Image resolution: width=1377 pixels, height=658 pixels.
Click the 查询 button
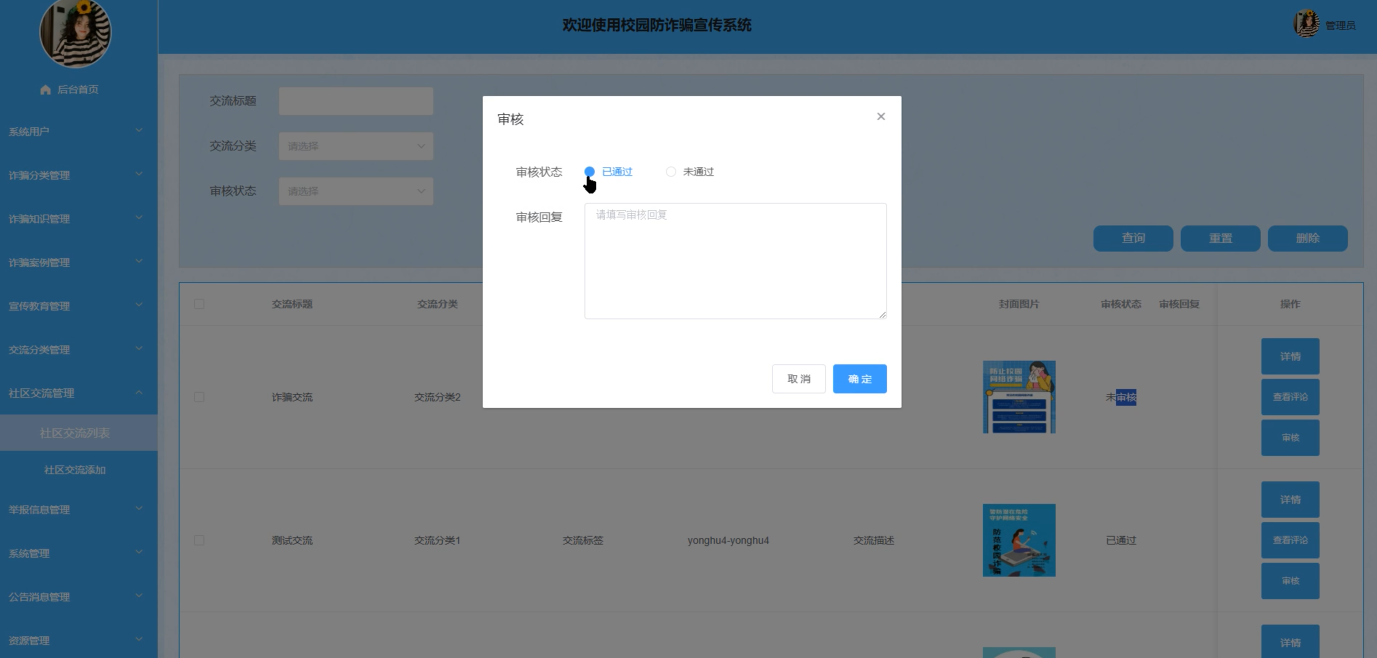(1133, 238)
